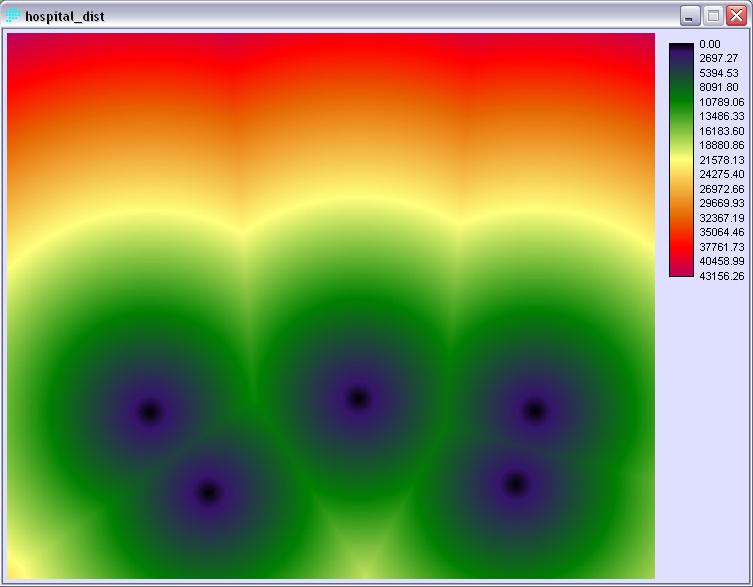Select the 10789.06 legend value
Screen dimensions: 753x587
pyautogui.click(x=721, y=102)
